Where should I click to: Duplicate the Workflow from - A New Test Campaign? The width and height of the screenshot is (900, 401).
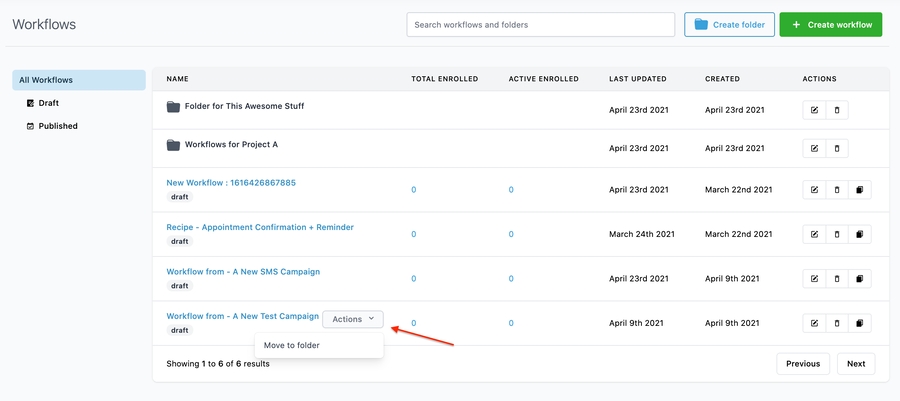click(859, 323)
